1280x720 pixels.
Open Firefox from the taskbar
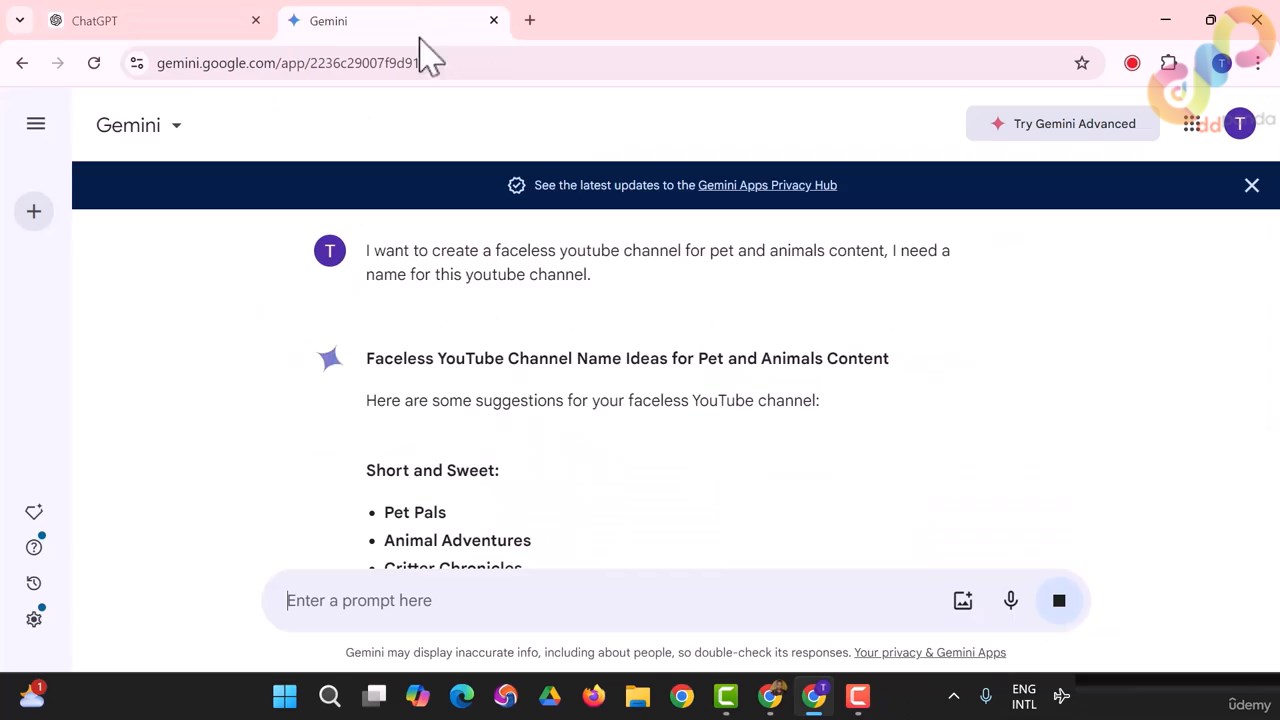click(594, 696)
